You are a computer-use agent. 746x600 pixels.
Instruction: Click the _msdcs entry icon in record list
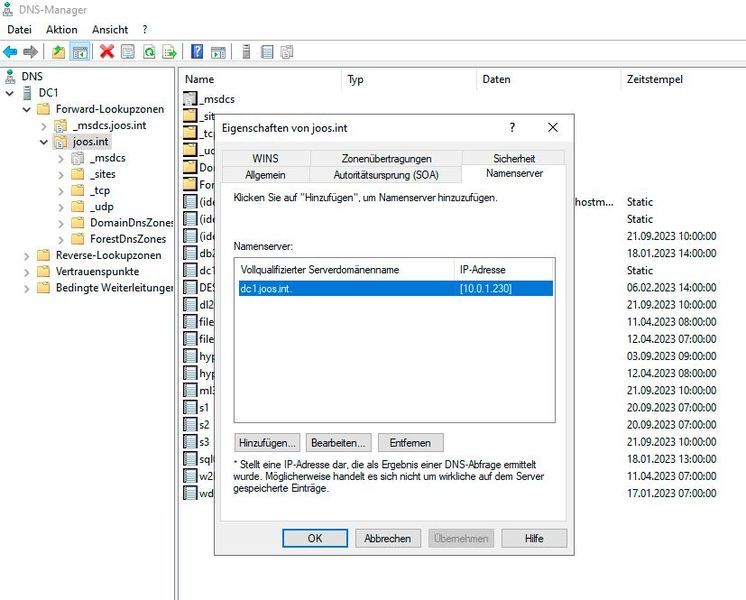[x=190, y=99]
